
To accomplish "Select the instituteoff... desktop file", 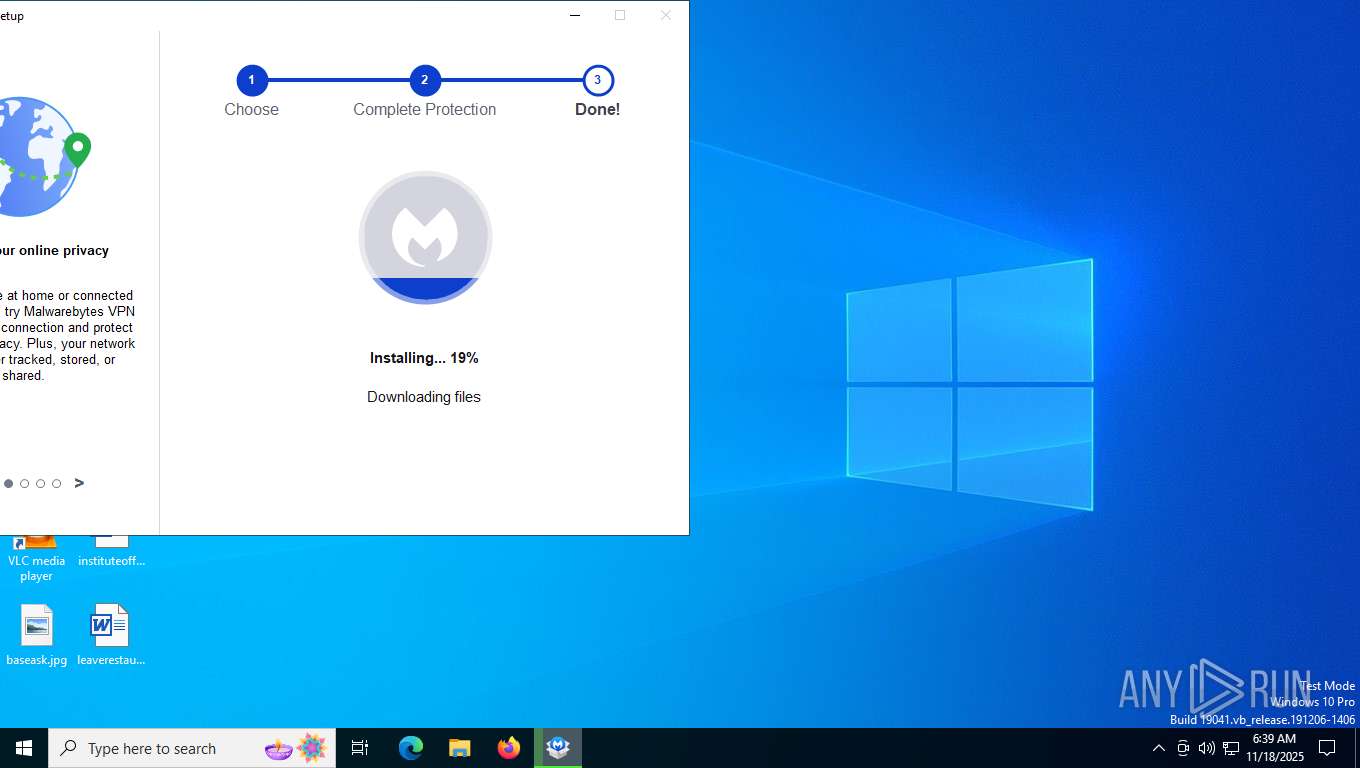I will 111,553.
